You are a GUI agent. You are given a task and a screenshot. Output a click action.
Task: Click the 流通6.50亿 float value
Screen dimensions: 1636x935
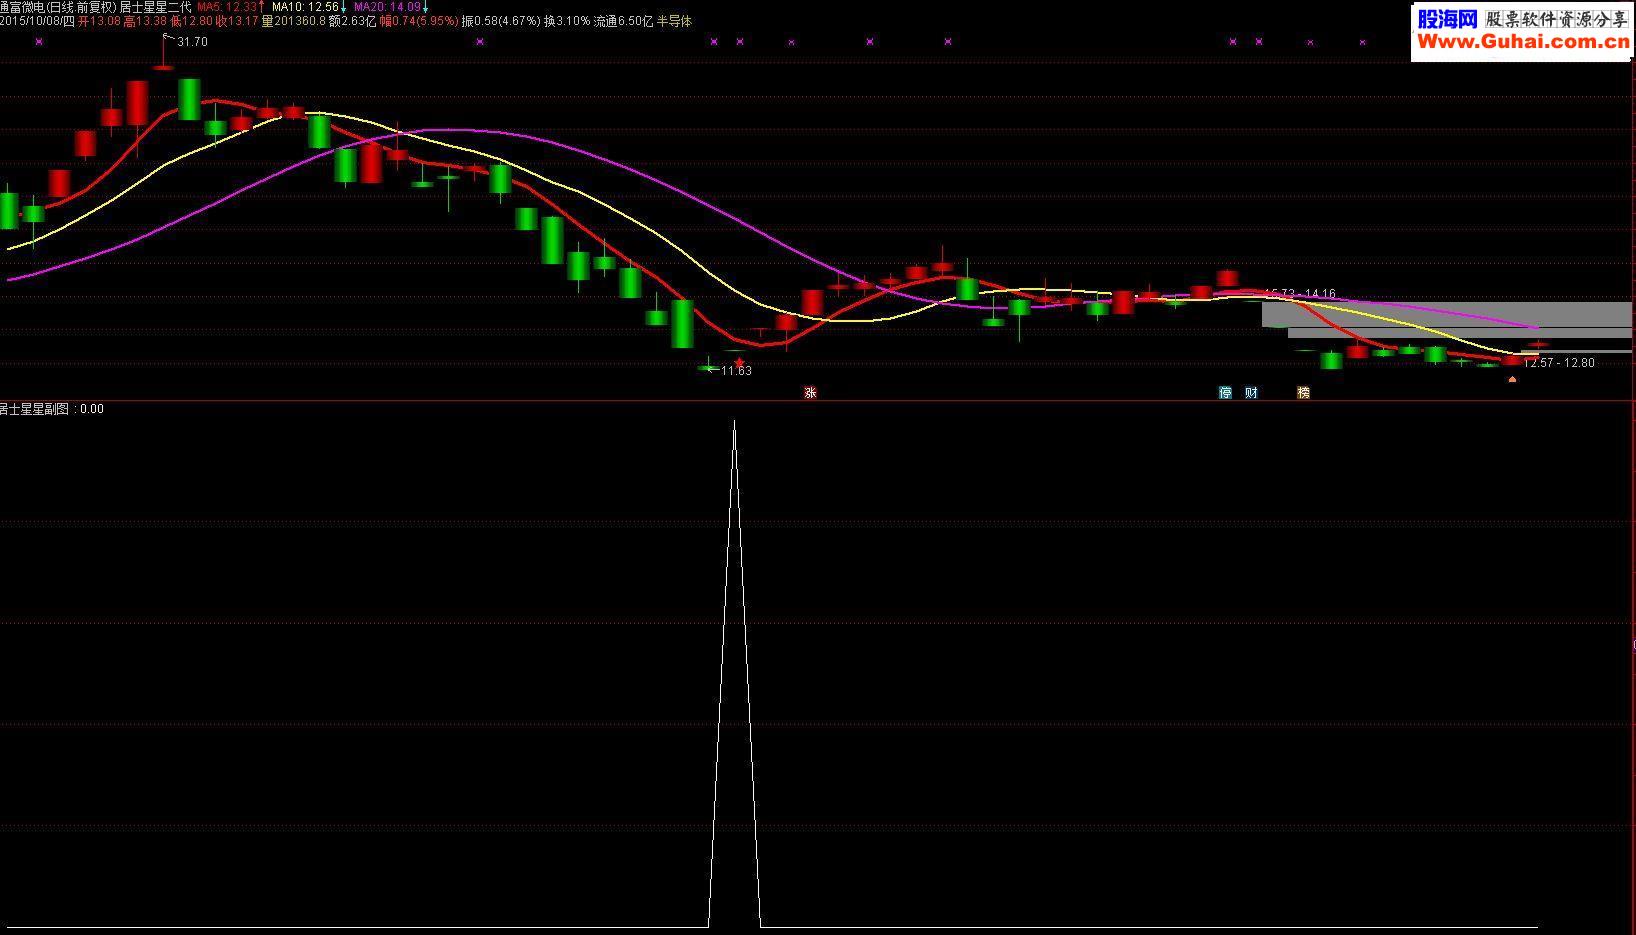[x=623, y=21]
